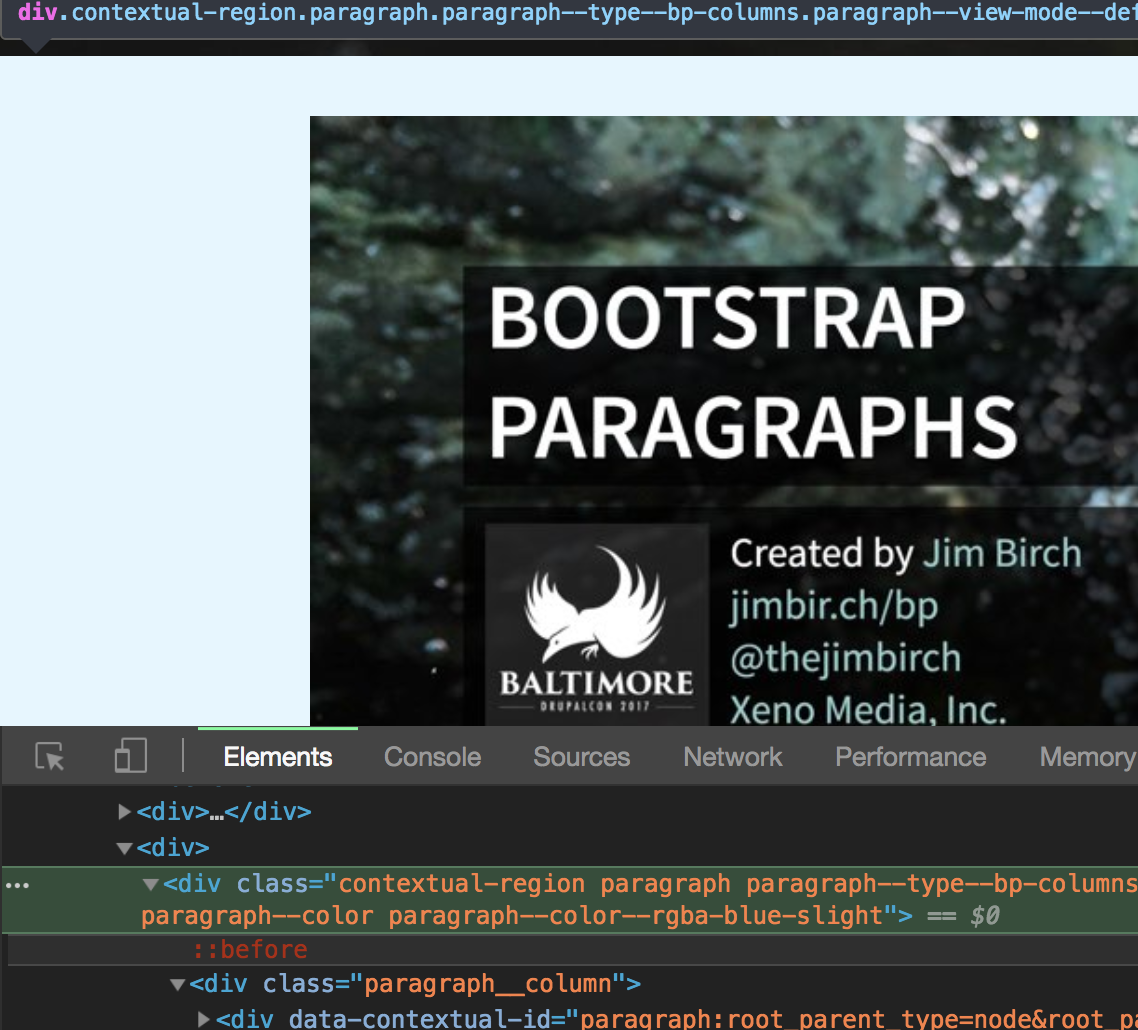Switch to the Memory tab

[1087, 757]
